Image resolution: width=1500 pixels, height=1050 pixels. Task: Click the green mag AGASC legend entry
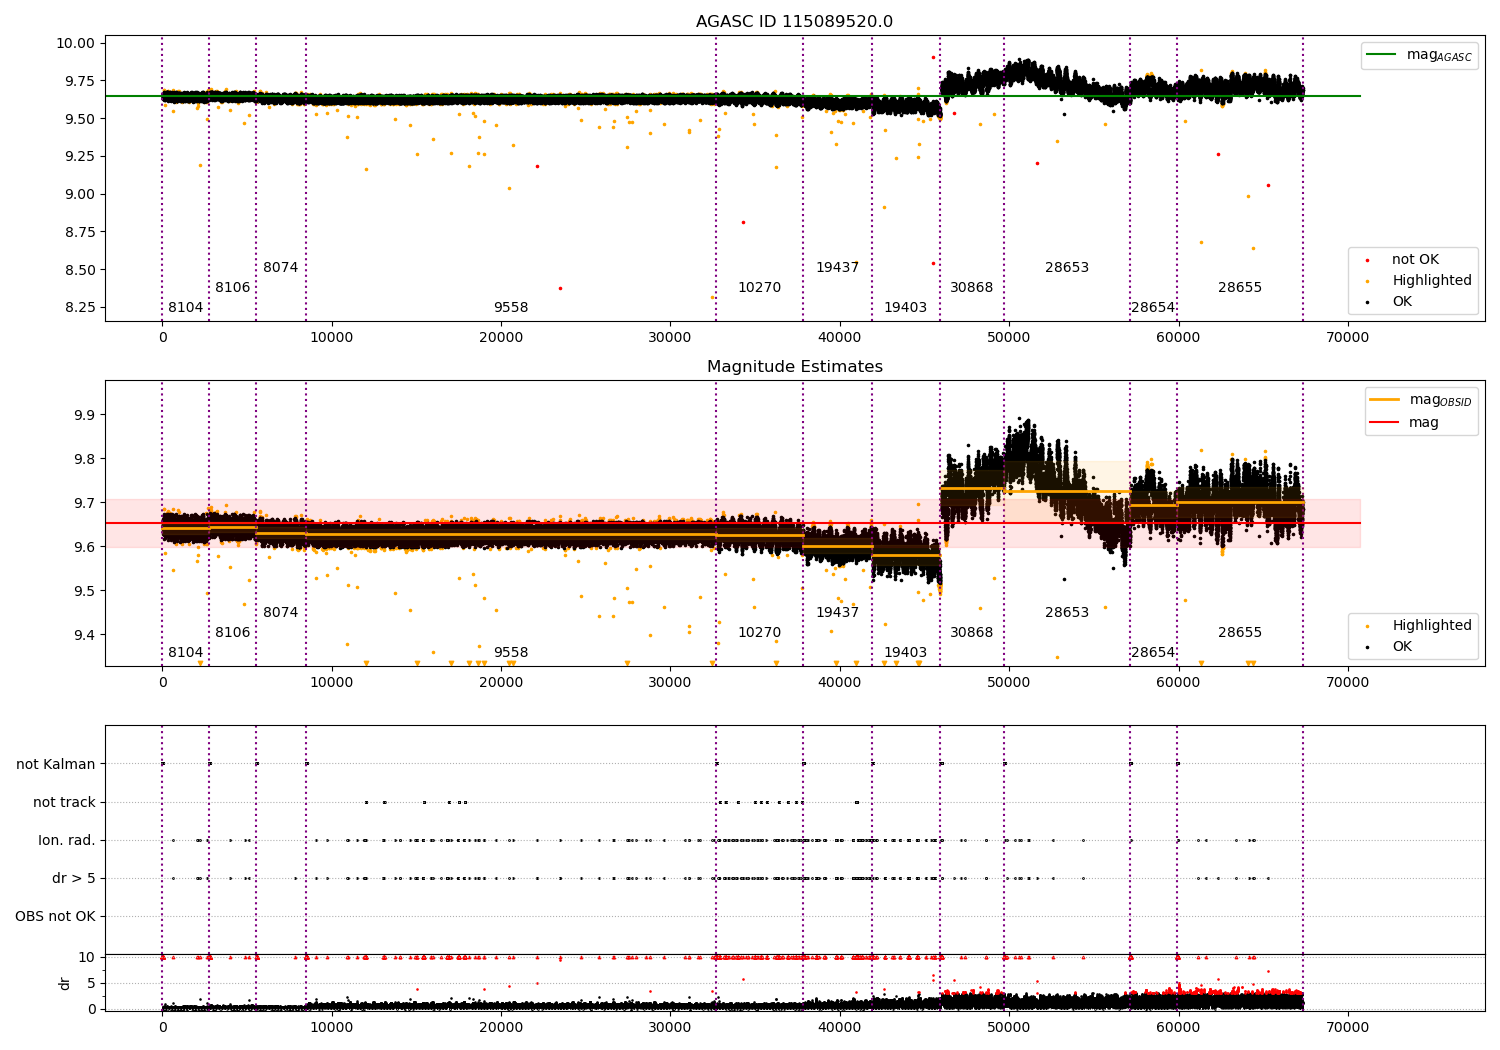click(1421, 56)
